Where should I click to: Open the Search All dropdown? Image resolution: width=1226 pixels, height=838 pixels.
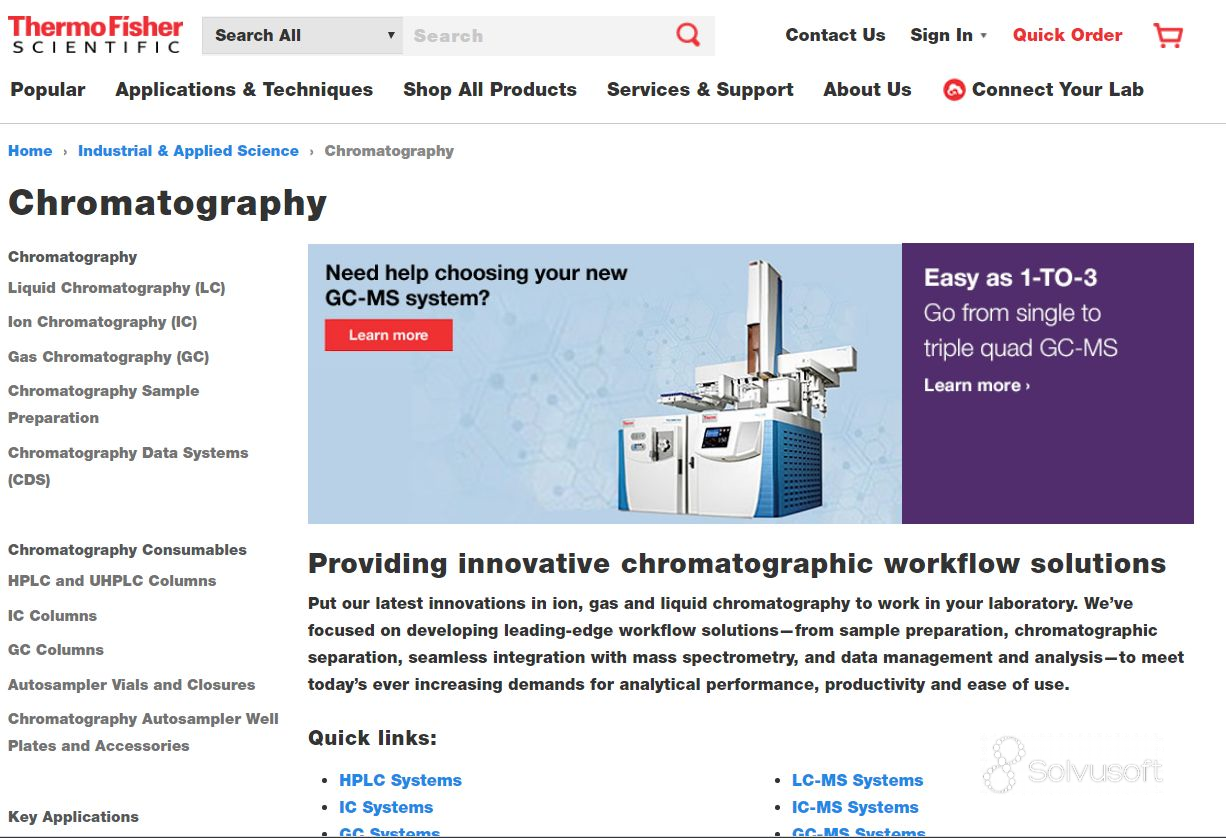pos(302,35)
